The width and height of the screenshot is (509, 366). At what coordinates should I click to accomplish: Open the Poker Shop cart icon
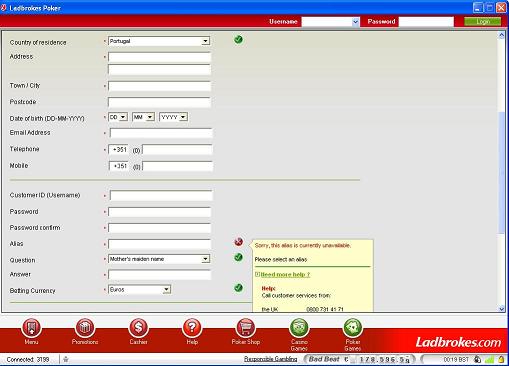click(246, 328)
